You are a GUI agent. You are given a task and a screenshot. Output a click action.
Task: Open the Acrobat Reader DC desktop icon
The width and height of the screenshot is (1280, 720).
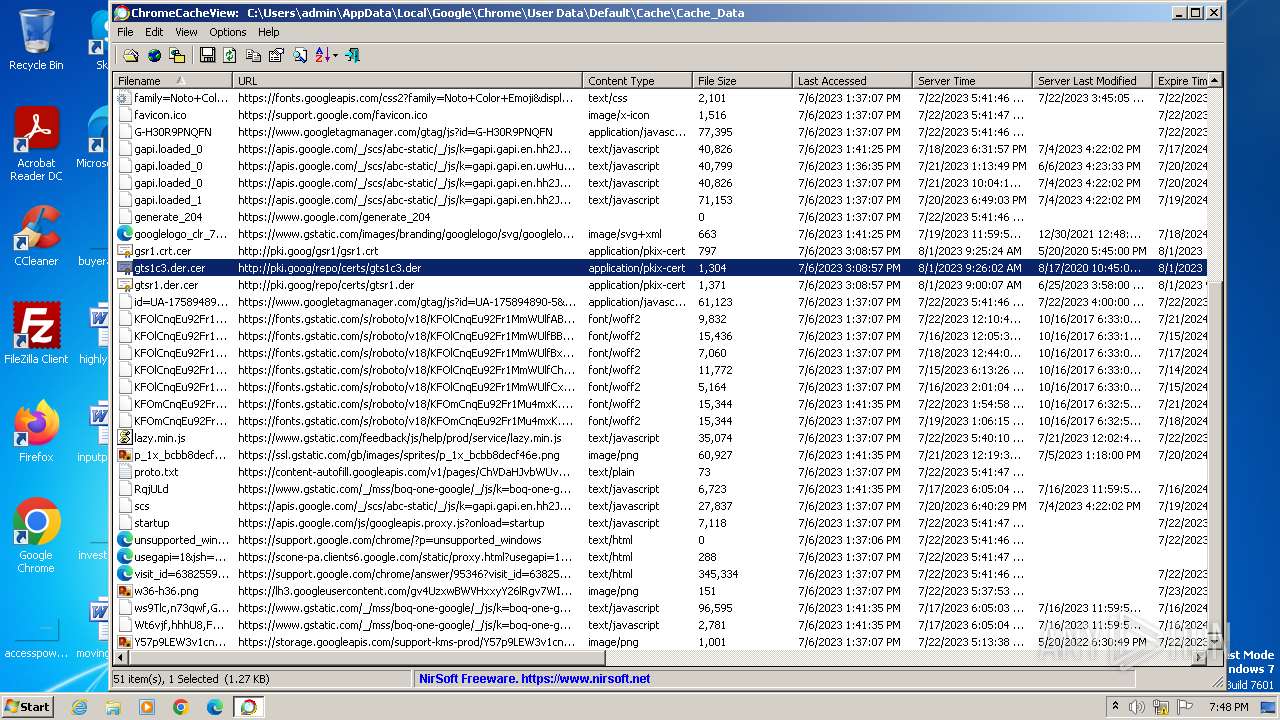click(36, 144)
